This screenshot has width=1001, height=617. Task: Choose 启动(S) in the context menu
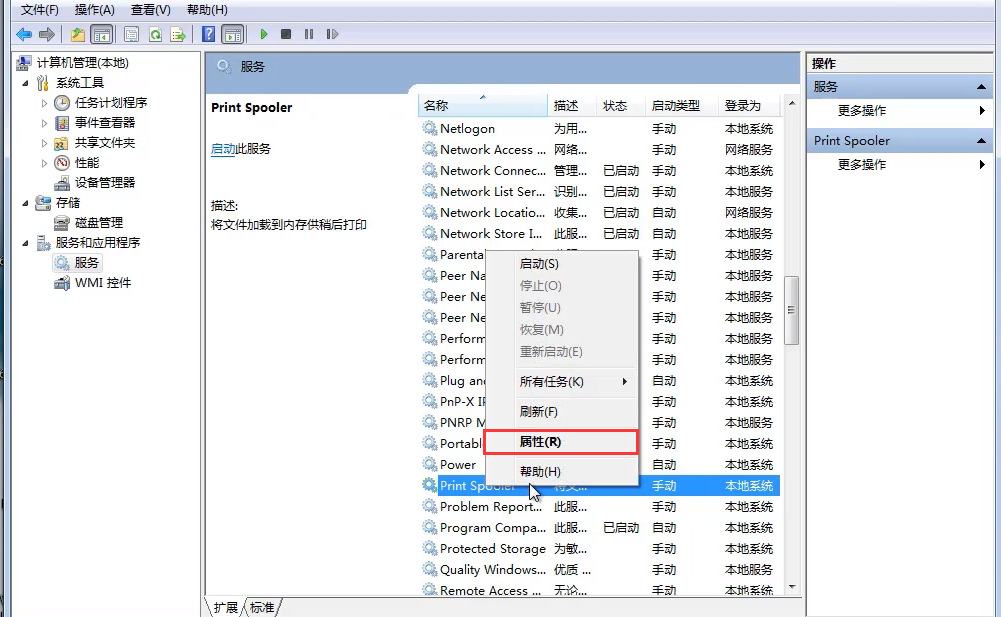click(x=562, y=264)
